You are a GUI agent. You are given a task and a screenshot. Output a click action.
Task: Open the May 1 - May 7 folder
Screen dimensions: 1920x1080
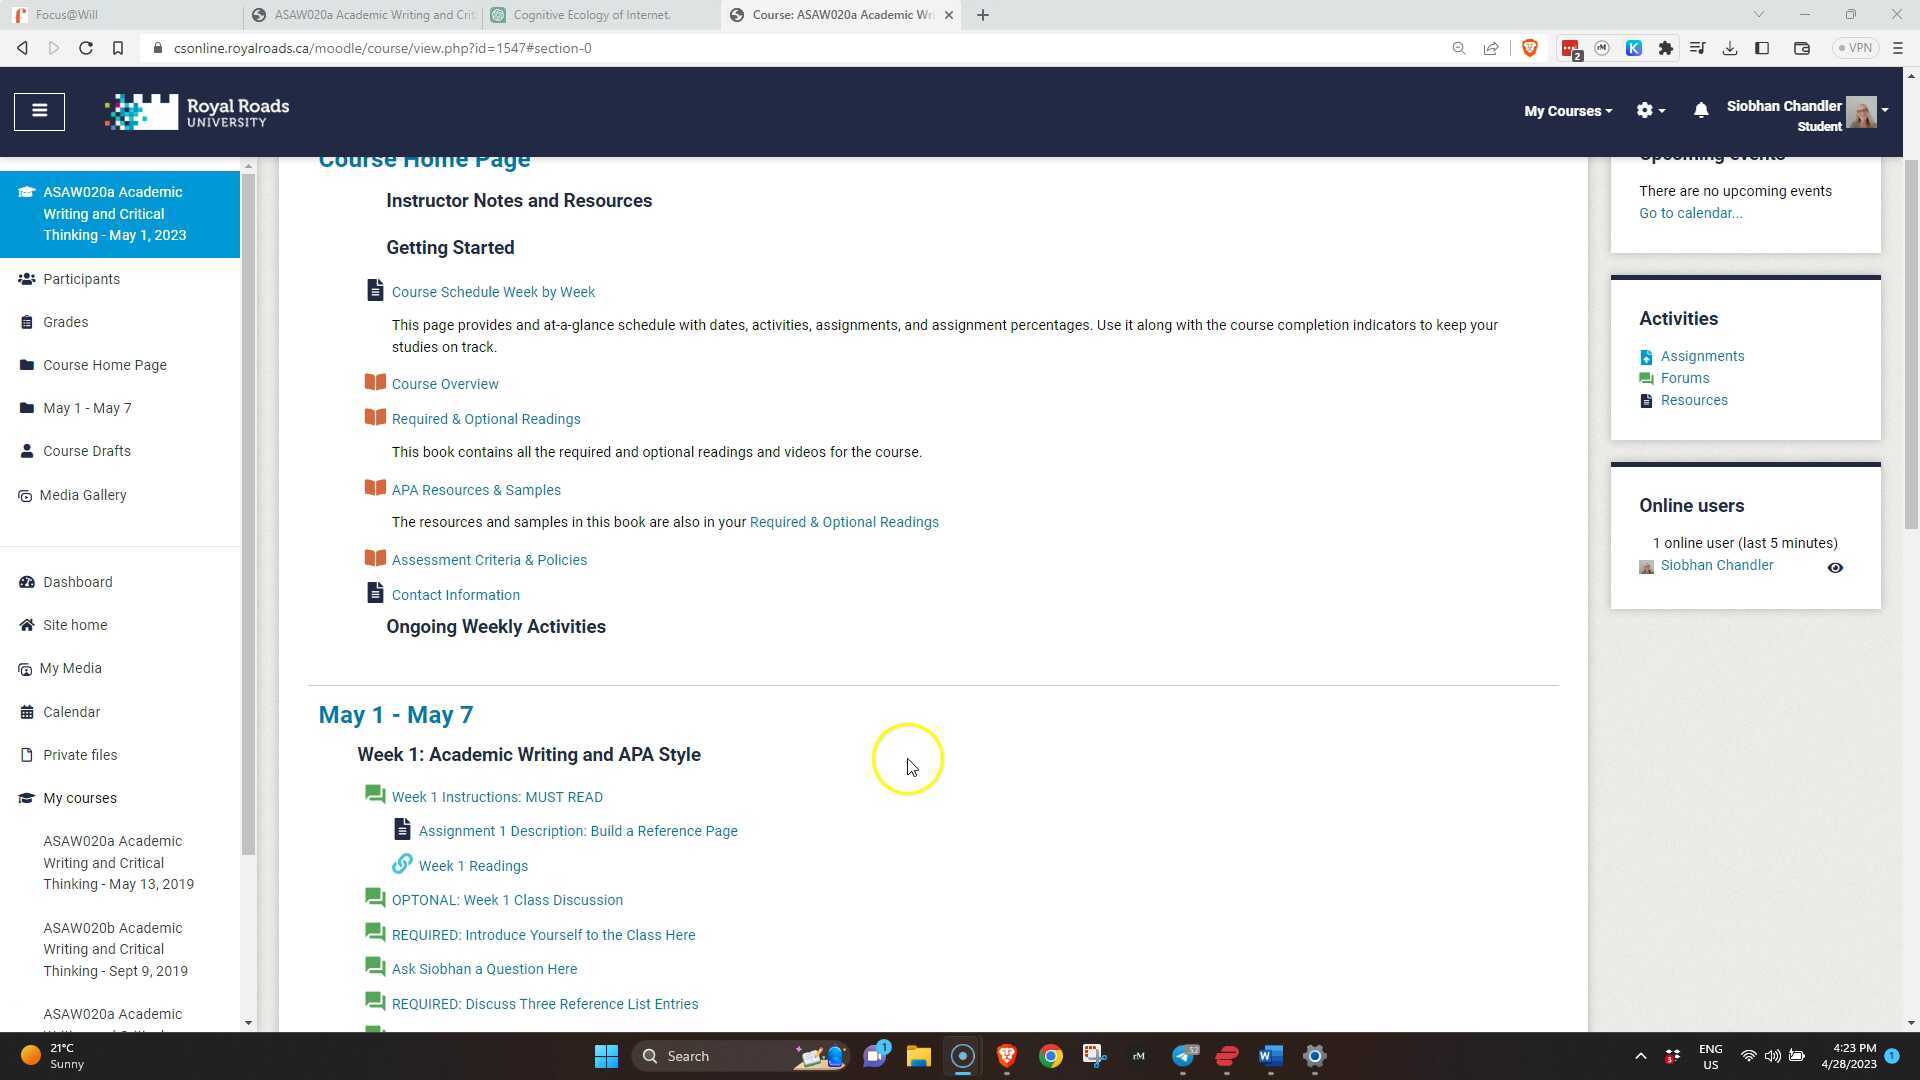[87, 408]
